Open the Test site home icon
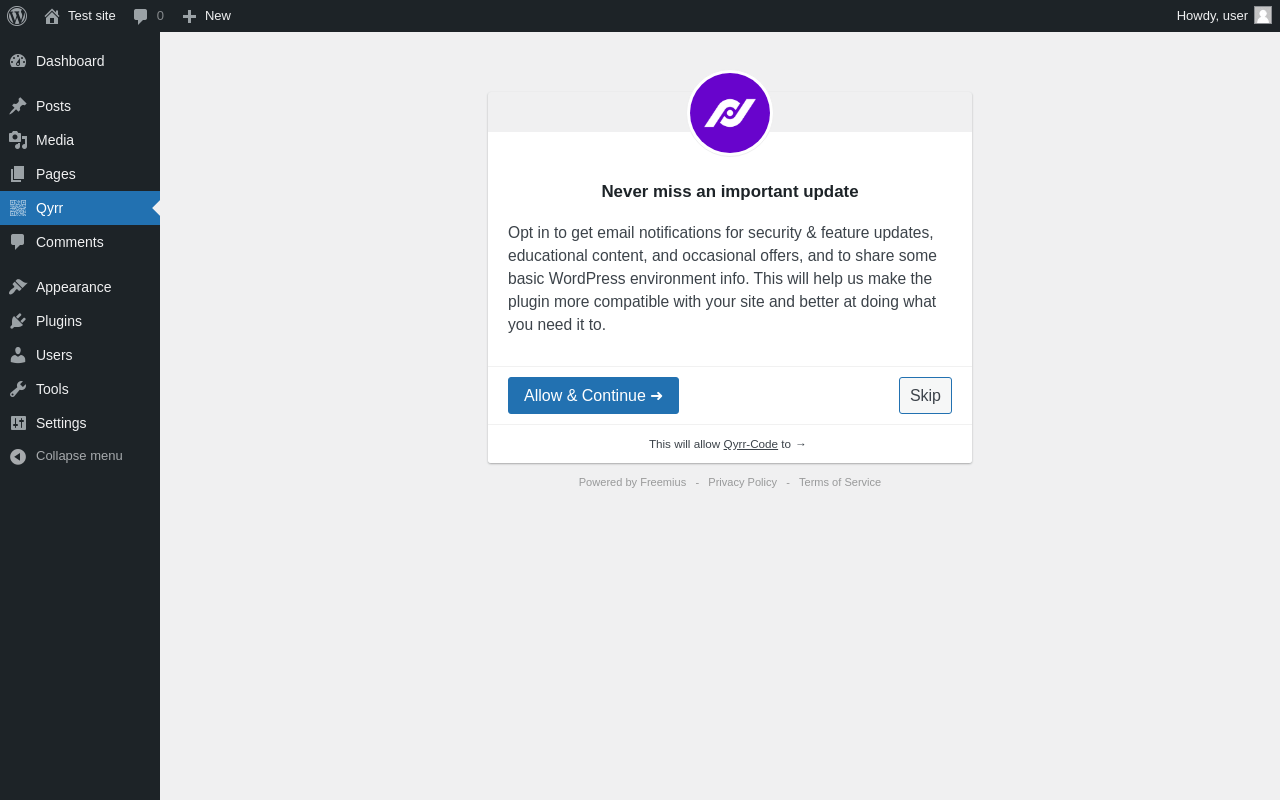The image size is (1280, 800). point(52,16)
